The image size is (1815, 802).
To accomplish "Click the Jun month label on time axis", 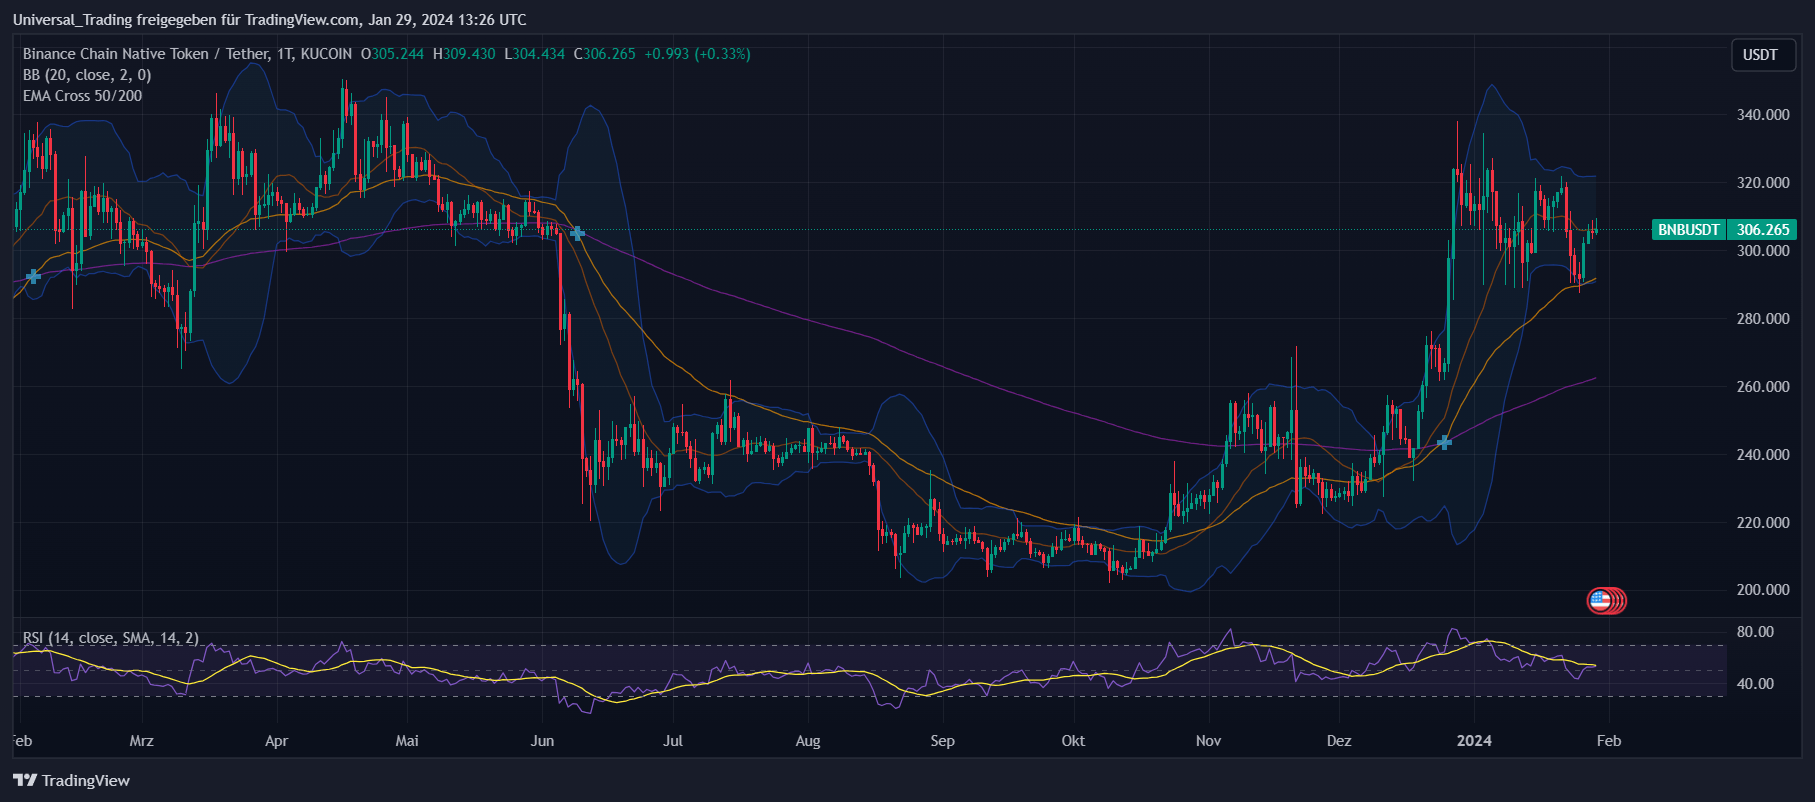I will (542, 741).
